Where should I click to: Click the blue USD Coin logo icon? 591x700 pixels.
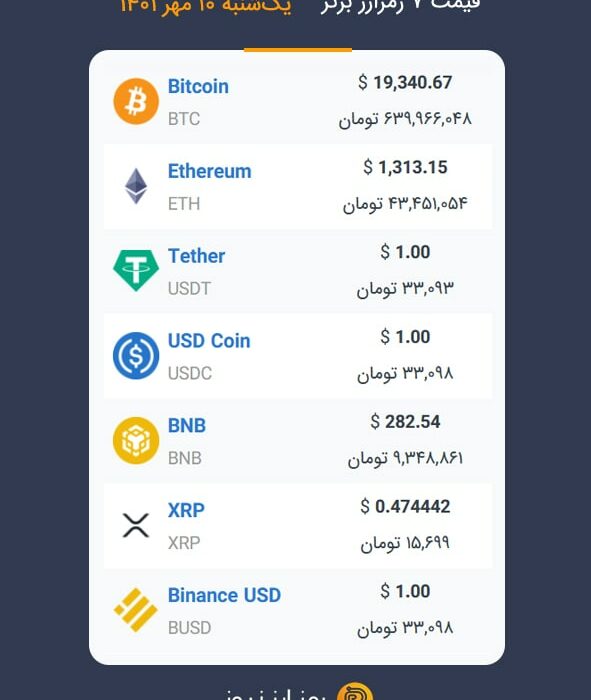point(136,356)
